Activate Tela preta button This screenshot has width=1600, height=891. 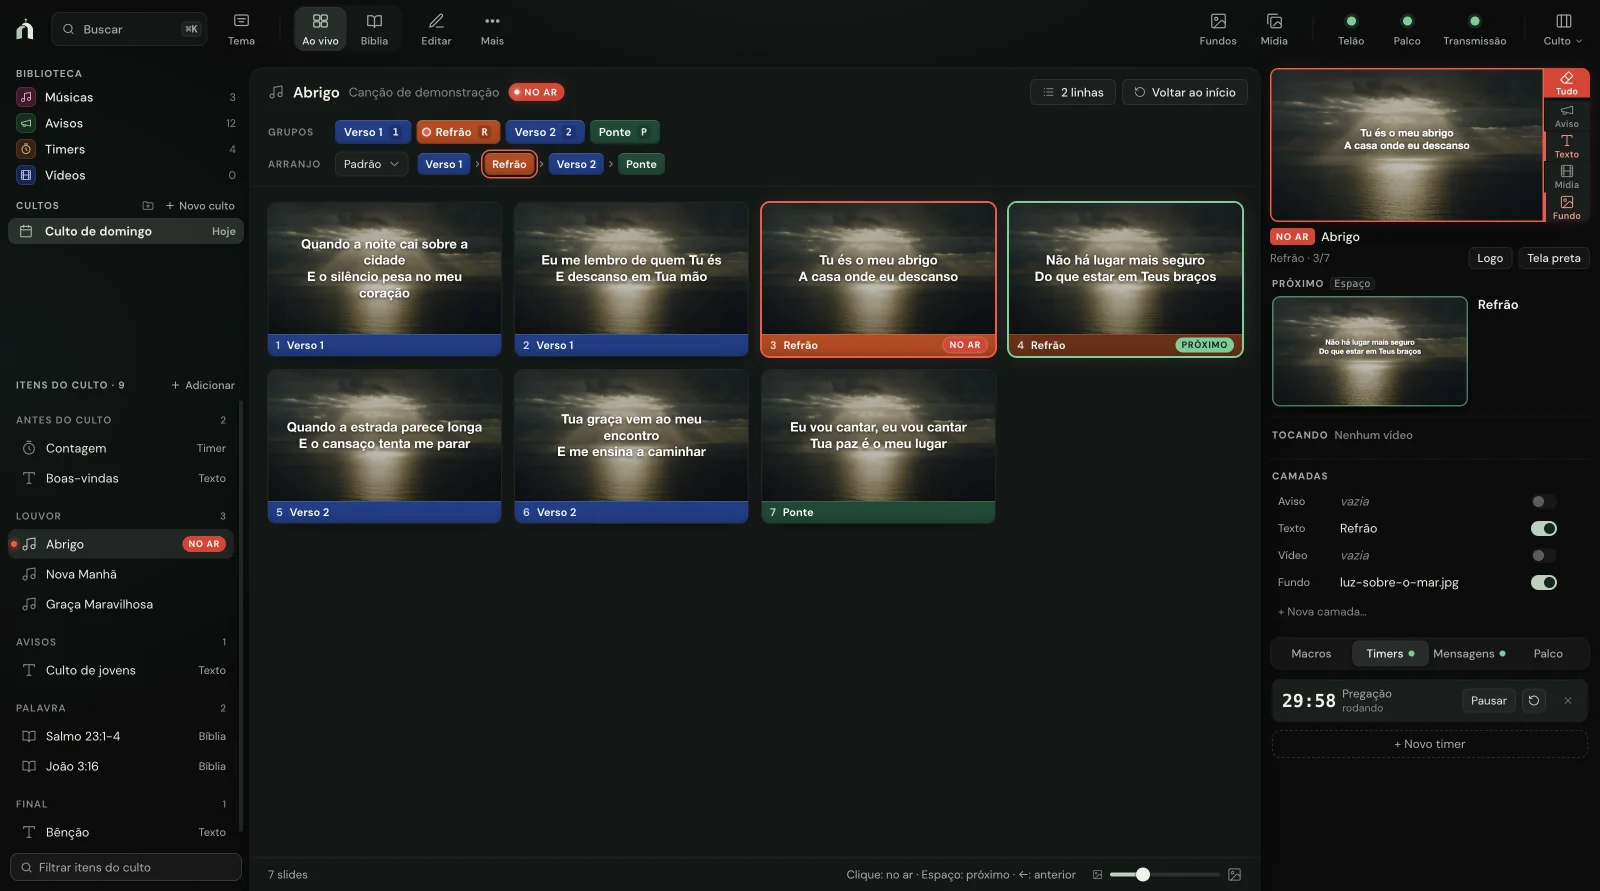click(x=1554, y=258)
